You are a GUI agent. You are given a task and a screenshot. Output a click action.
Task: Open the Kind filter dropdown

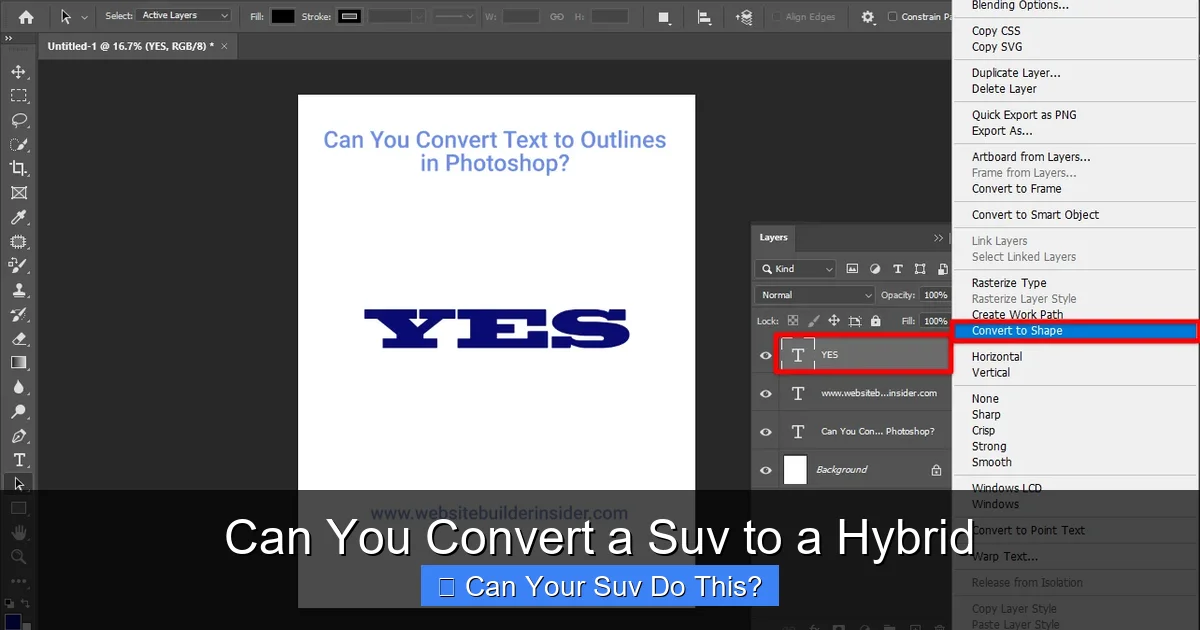tap(795, 269)
